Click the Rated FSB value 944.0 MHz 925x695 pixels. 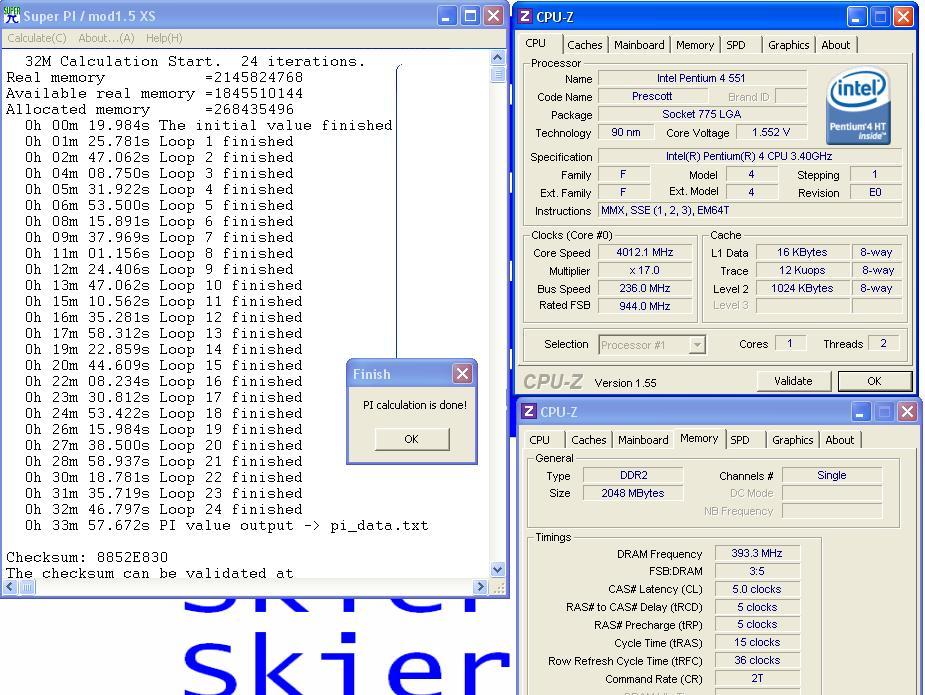click(645, 306)
